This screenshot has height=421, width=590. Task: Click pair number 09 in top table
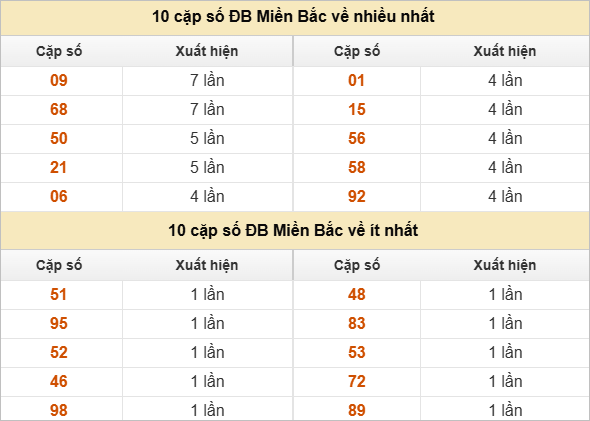tap(59, 81)
